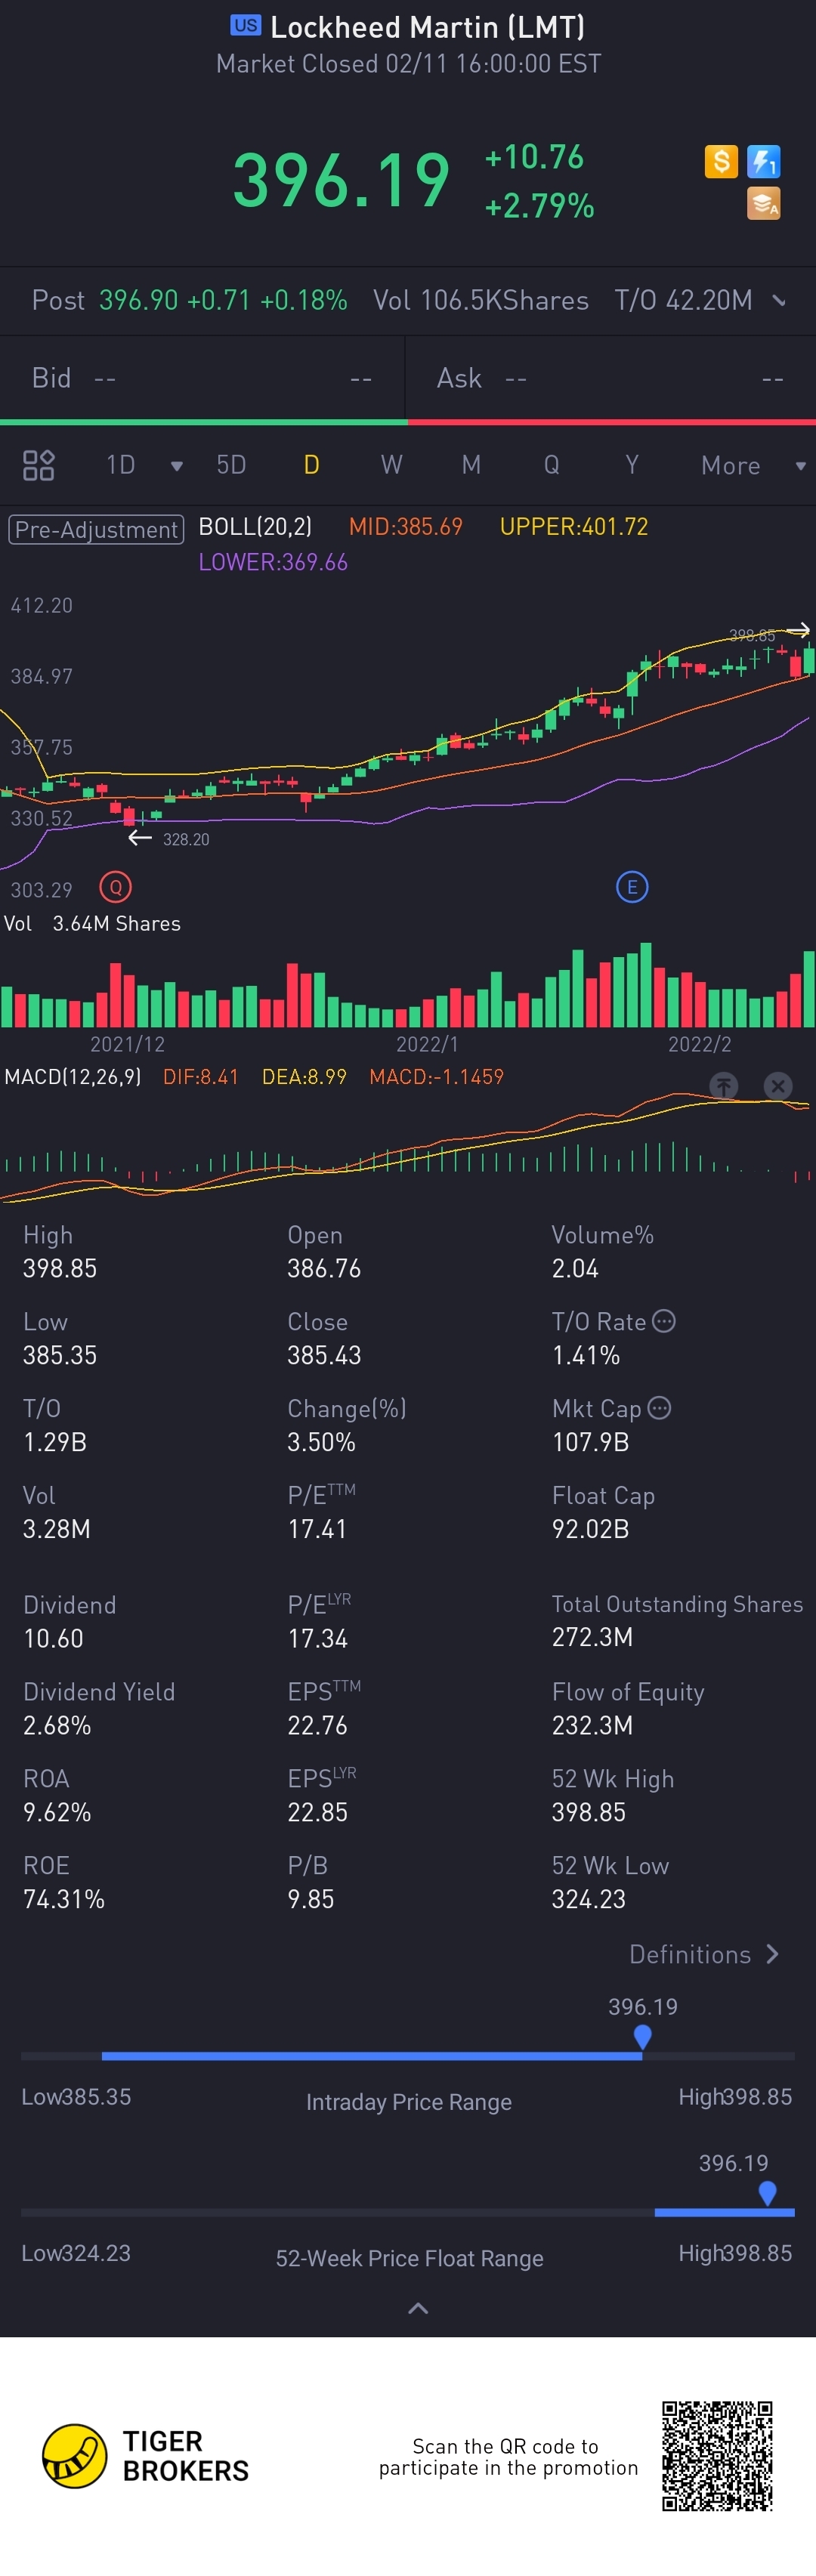Open the Definitions link
Image resolution: width=816 pixels, height=2576 pixels.
703,1954
